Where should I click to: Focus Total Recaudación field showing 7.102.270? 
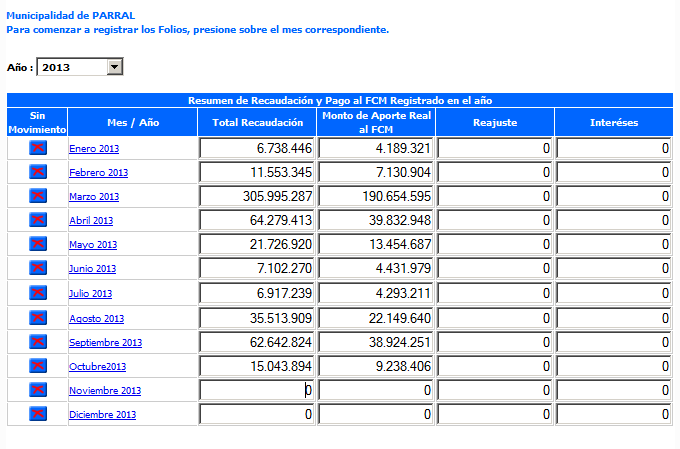point(258,269)
